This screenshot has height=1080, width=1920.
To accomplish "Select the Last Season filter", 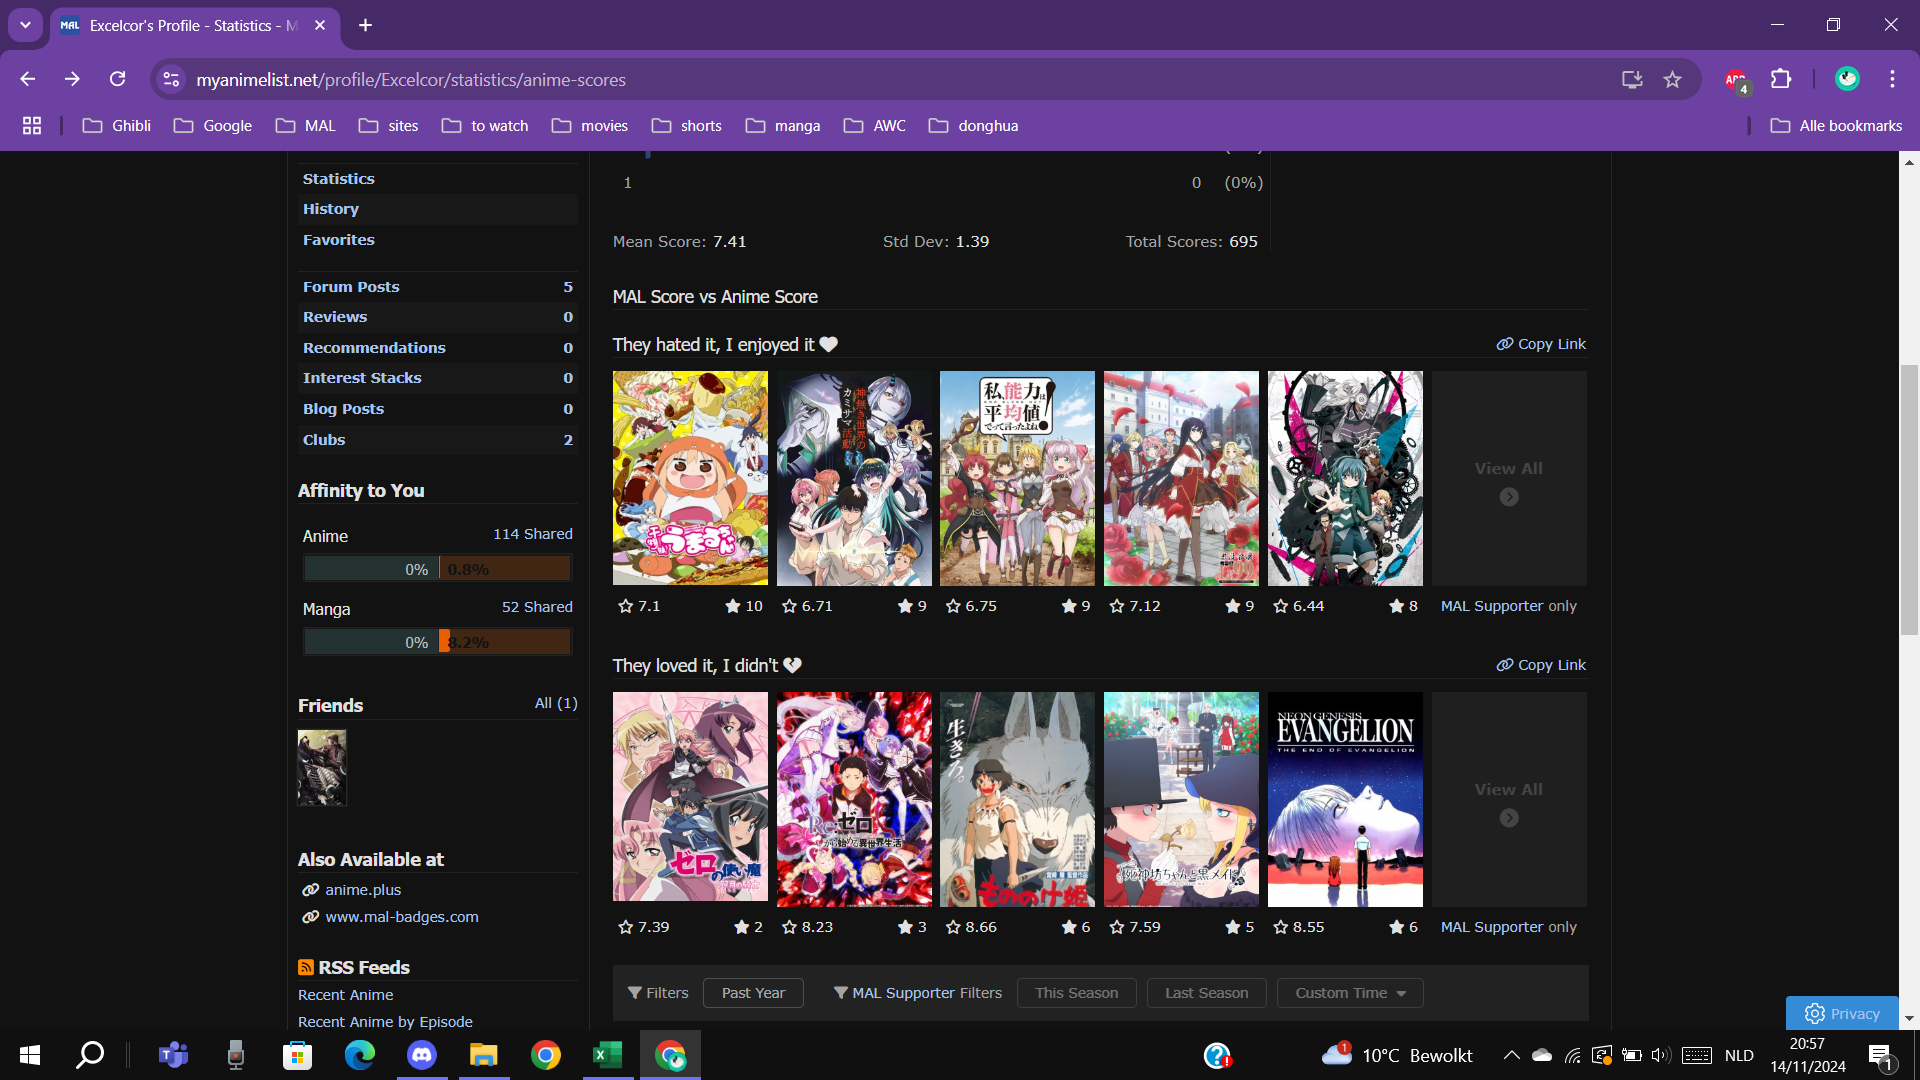I will 1206,992.
